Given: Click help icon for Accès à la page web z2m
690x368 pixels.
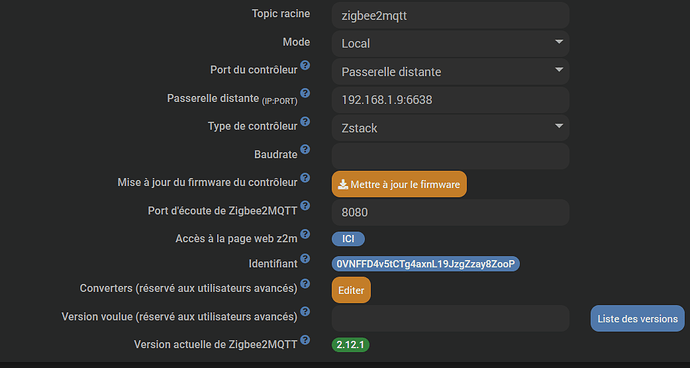Looking at the screenshot, I should pyautogui.click(x=305, y=234).
